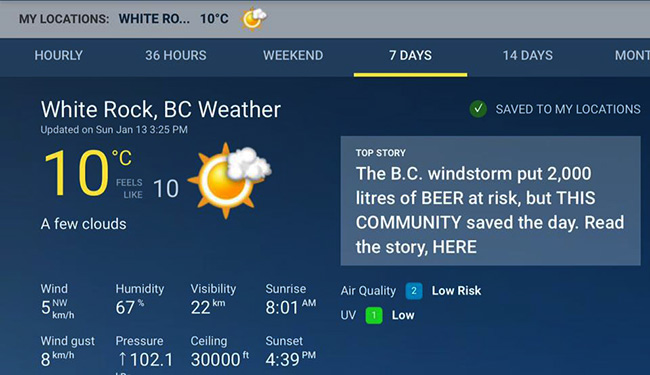
Task: Click the White Rock, BC Weather heading
Action: 161,110
